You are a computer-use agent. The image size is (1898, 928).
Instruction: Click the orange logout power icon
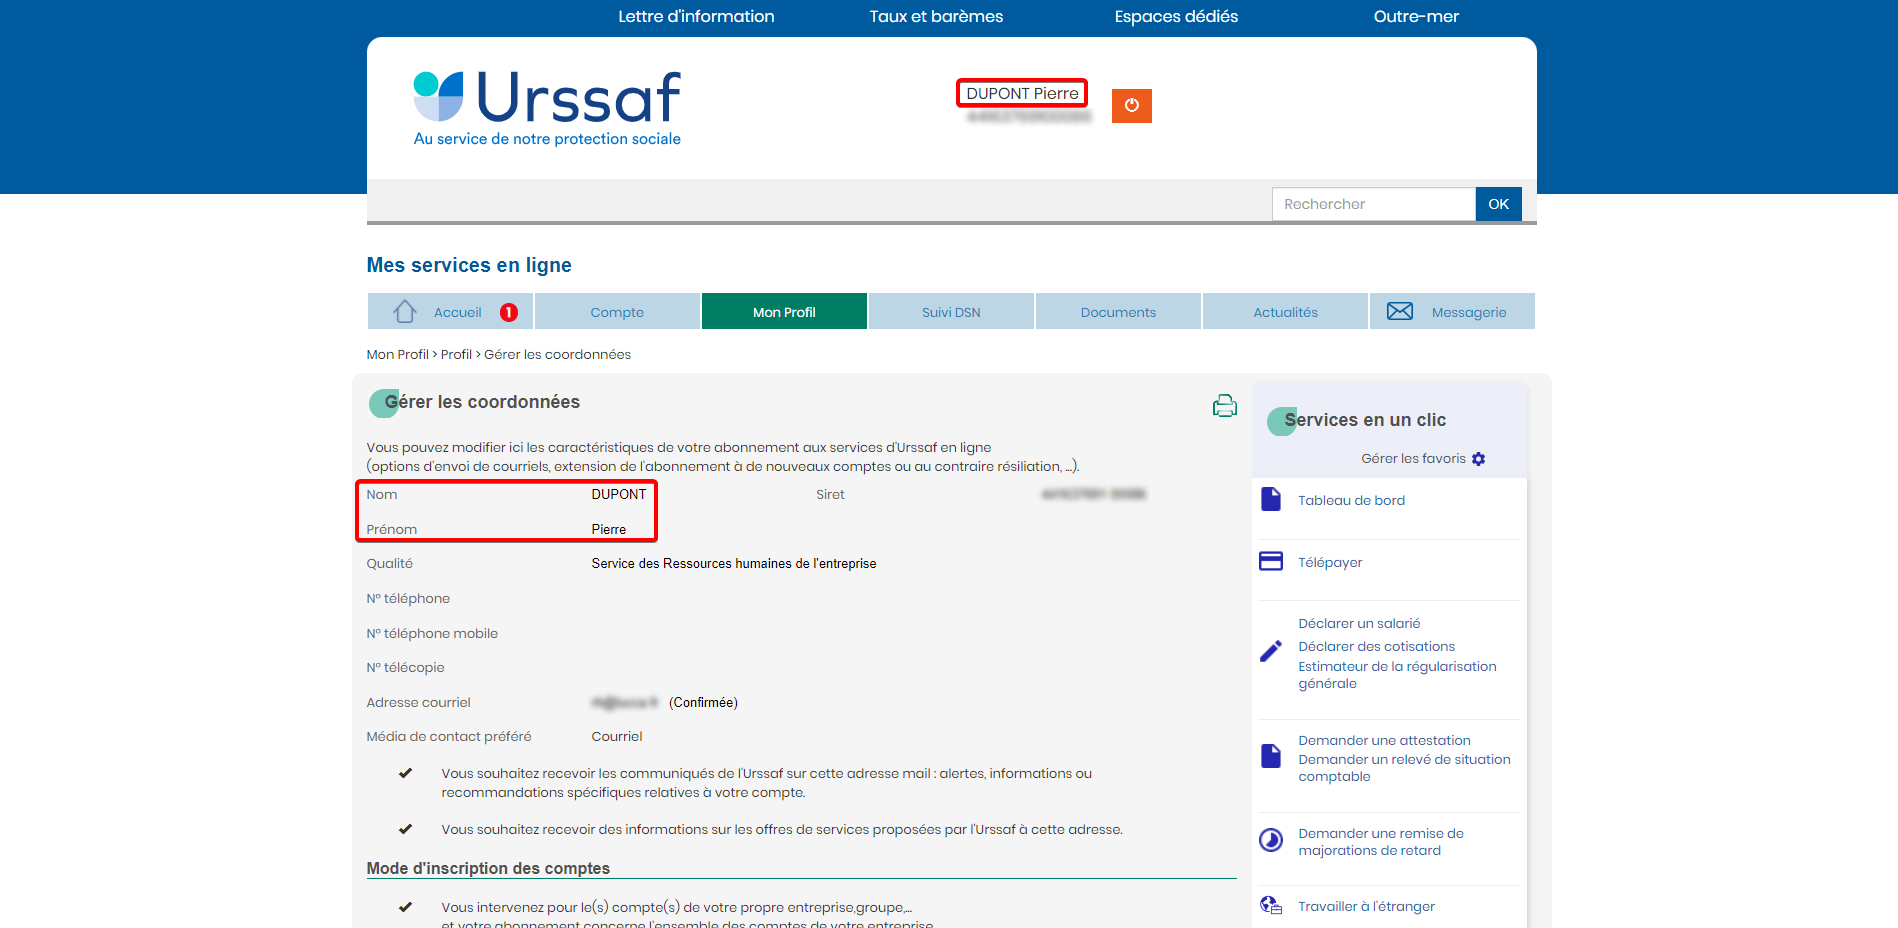(1131, 106)
